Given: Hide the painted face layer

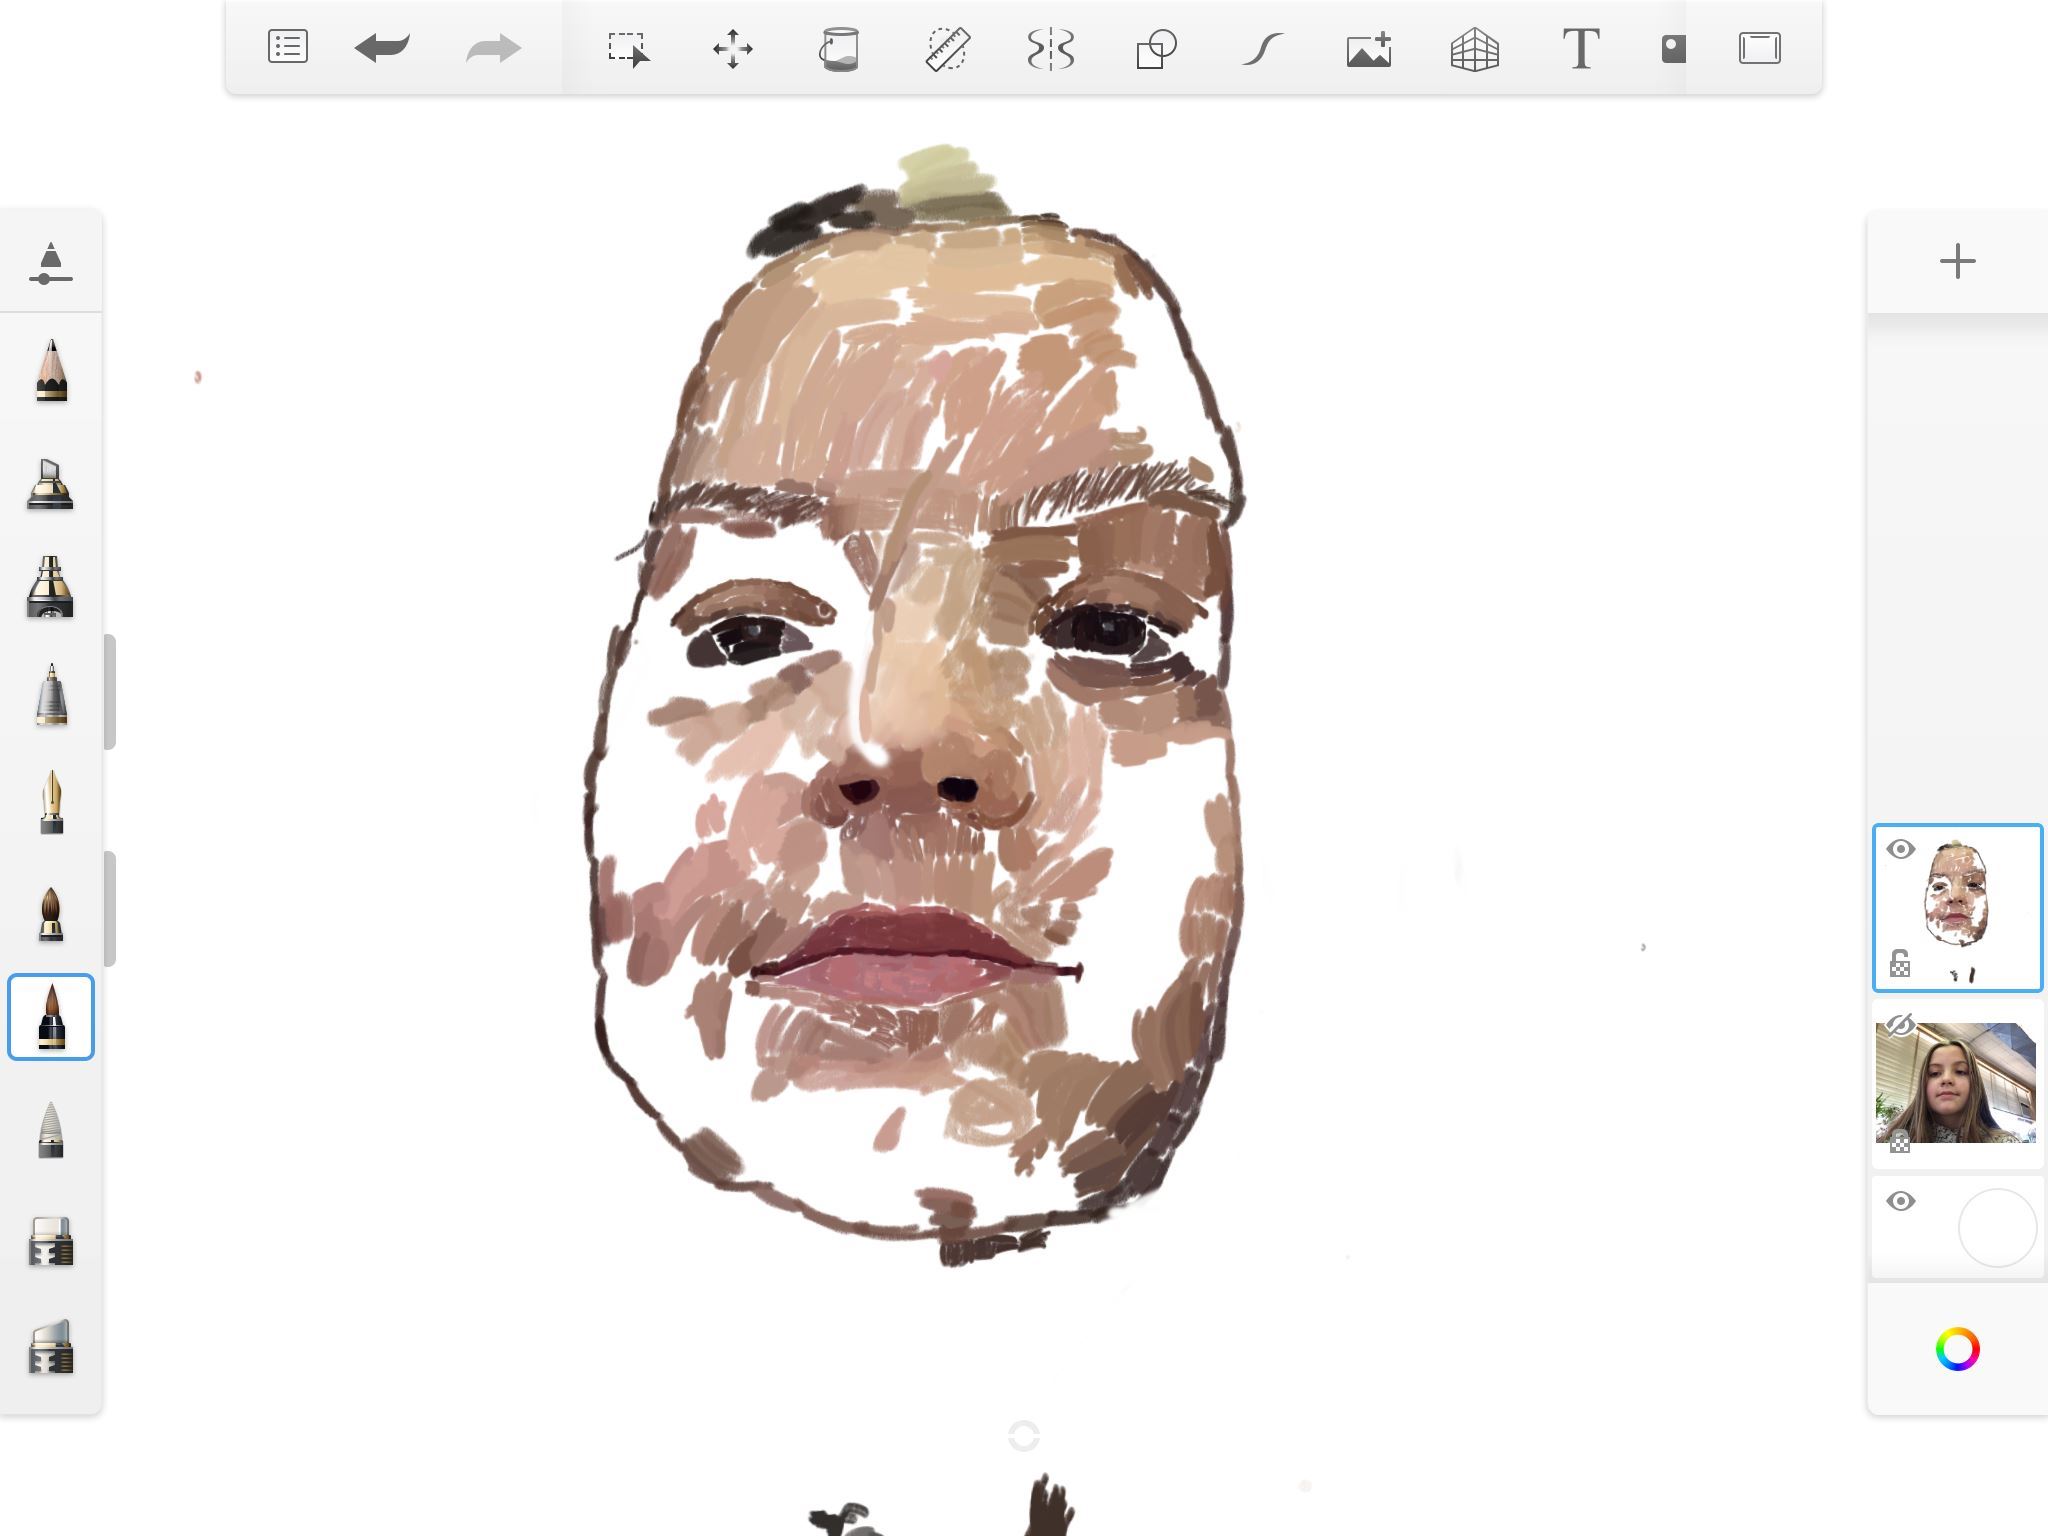Looking at the screenshot, I should (x=1900, y=849).
